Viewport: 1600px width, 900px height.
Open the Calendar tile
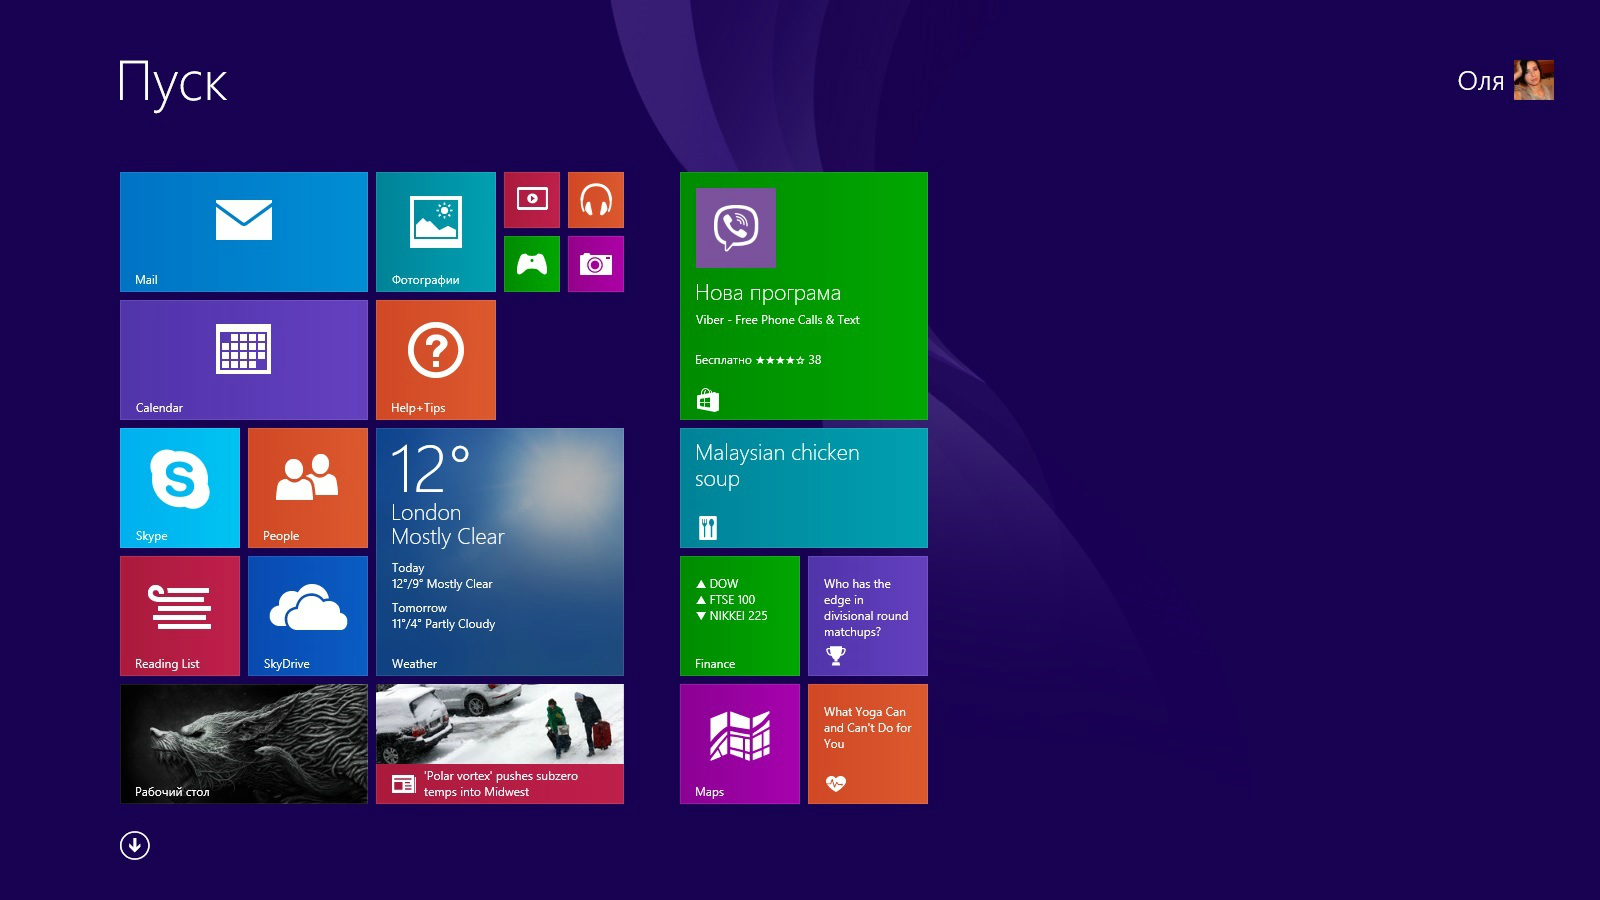tap(244, 360)
